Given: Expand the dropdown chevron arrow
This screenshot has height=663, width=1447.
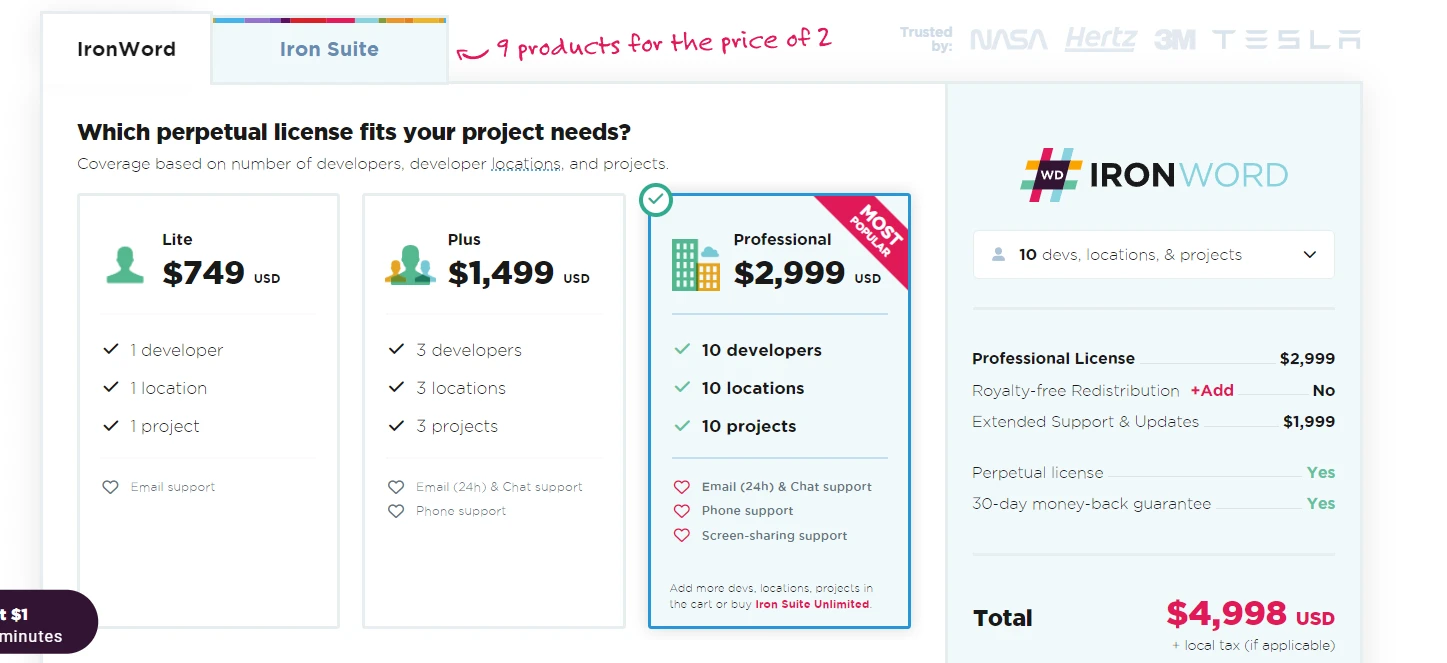Looking at the screenshot, I should coord(1310,255).
